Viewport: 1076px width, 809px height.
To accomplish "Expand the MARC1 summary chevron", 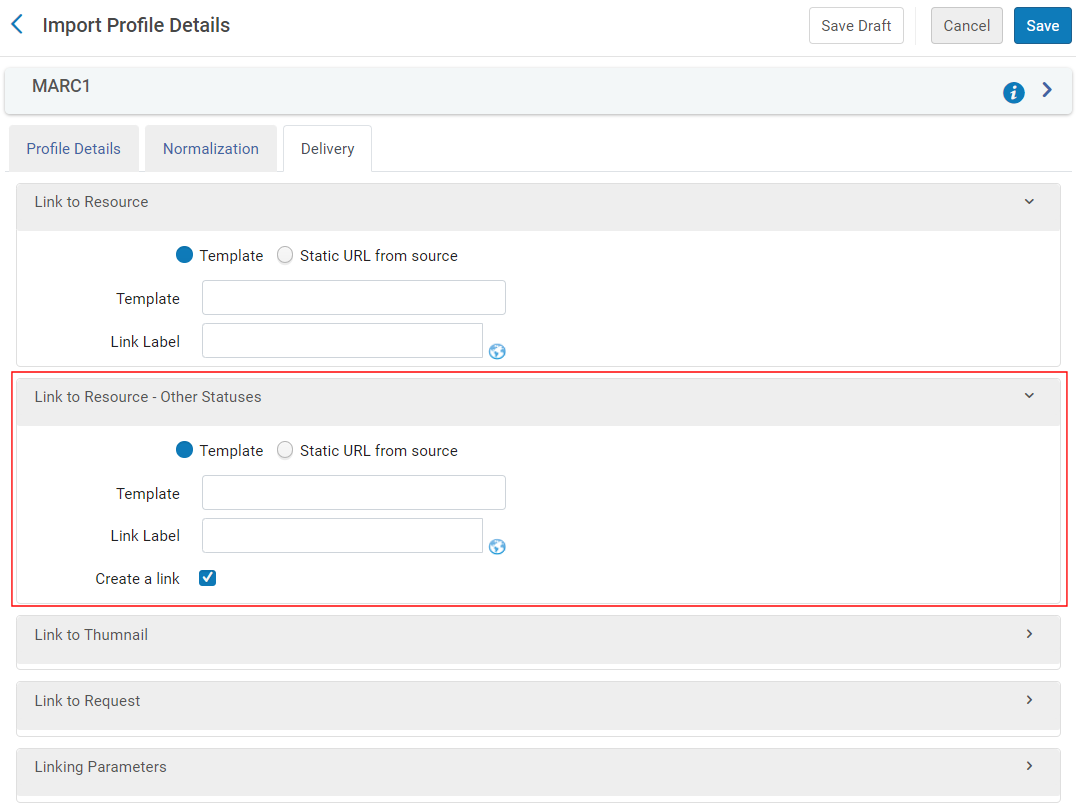I will (1047, 91).
